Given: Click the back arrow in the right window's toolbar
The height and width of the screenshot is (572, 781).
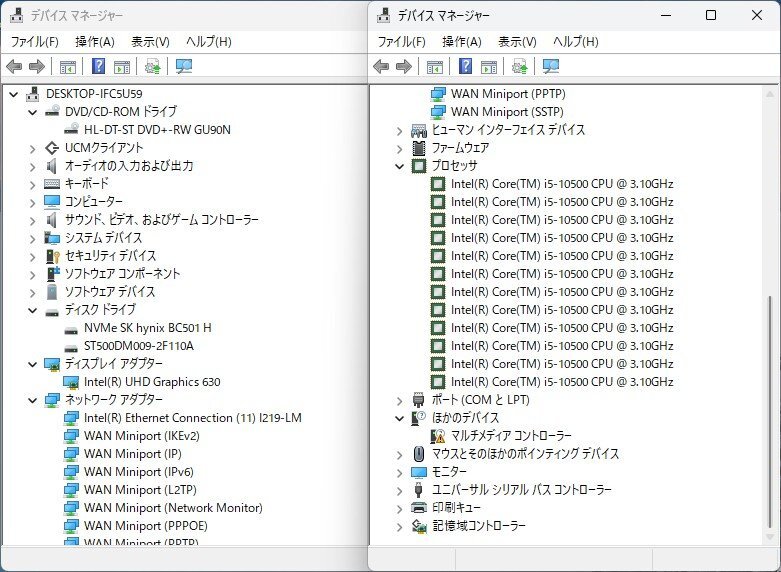Looking at the screenshot, I should (x=381, y=67).
